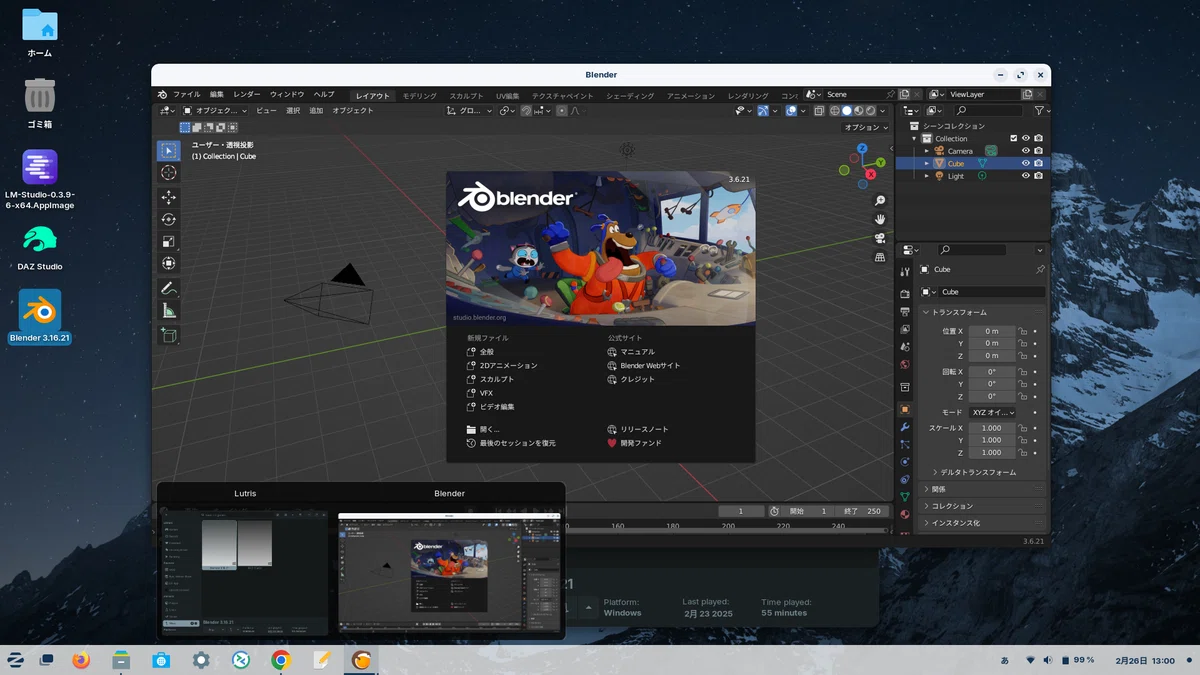Click the red X axis of navigation gizmo
The width and height of the screenshot is (1200, 675).
coord(871,174)
